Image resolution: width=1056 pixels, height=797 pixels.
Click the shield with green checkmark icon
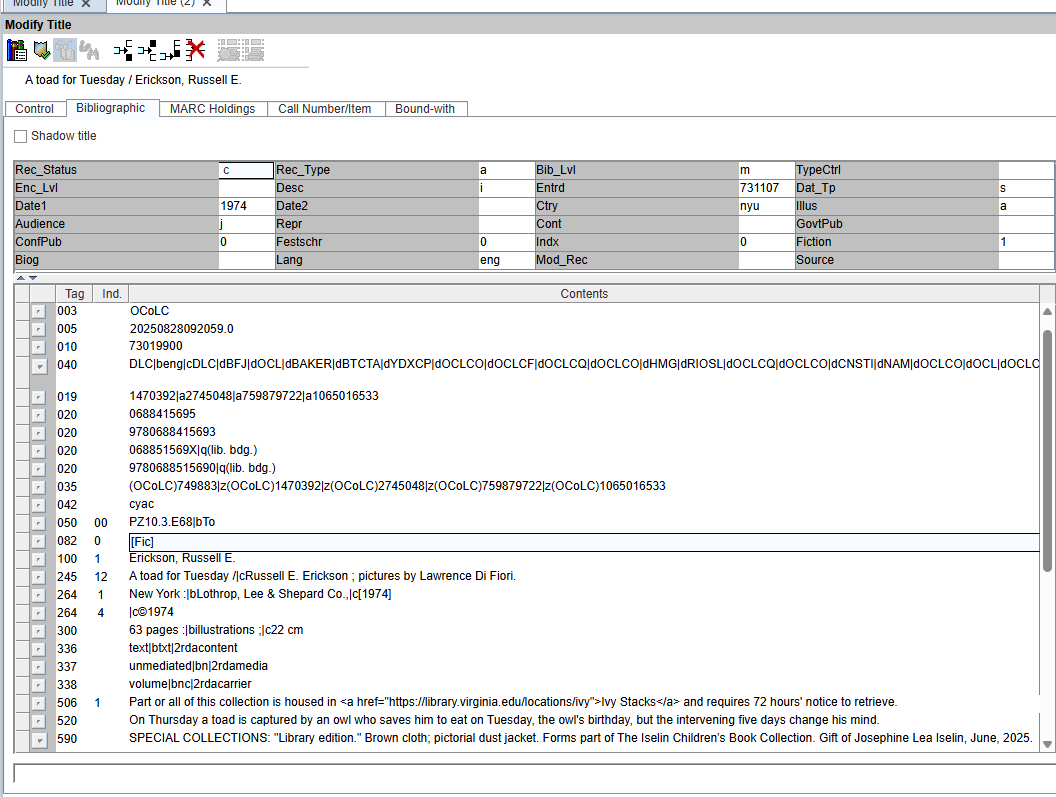[x=42, y=50]
